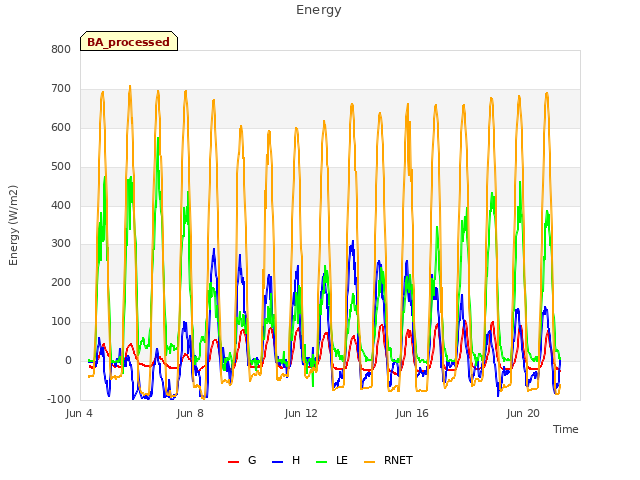
Task: Click the Jun 12 tick label
Action: (301, 413)
